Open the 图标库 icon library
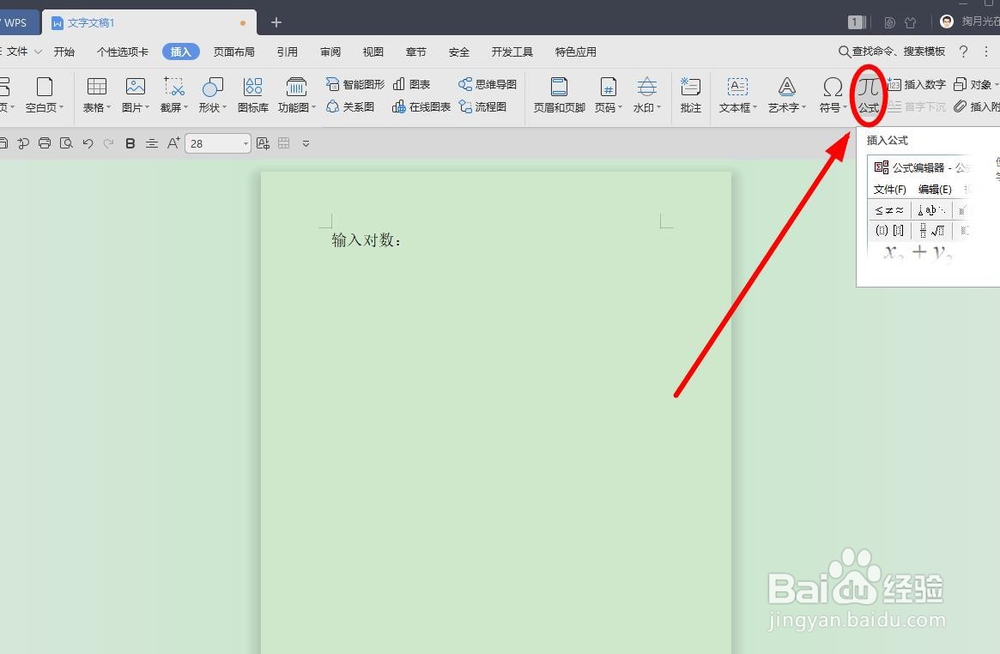Viewport: 1000px width, 654px height. pyautogui.click(x=253, y=94)
